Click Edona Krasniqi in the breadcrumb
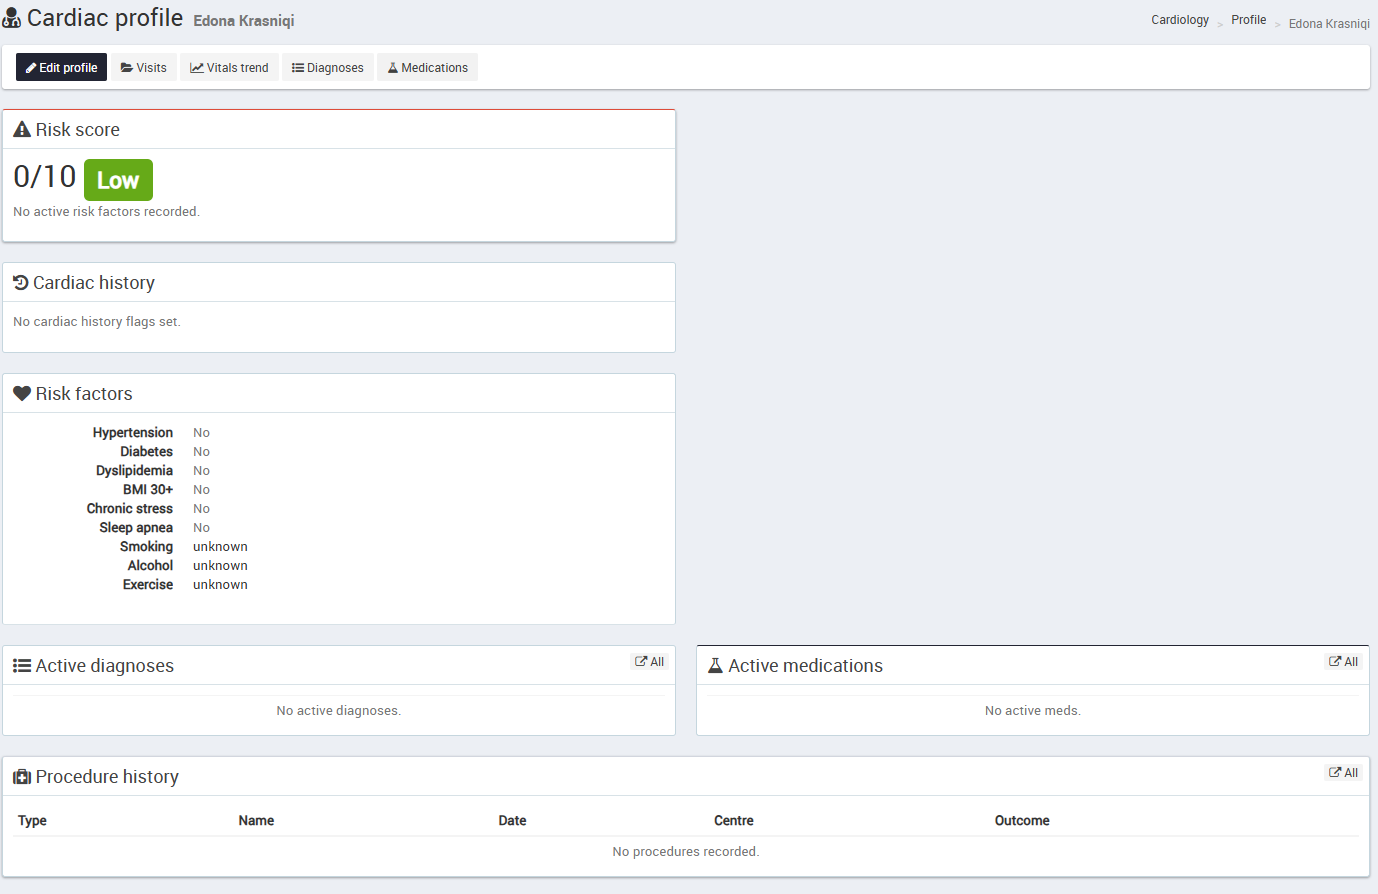Screen dimensions: 1378x894 1329,24
